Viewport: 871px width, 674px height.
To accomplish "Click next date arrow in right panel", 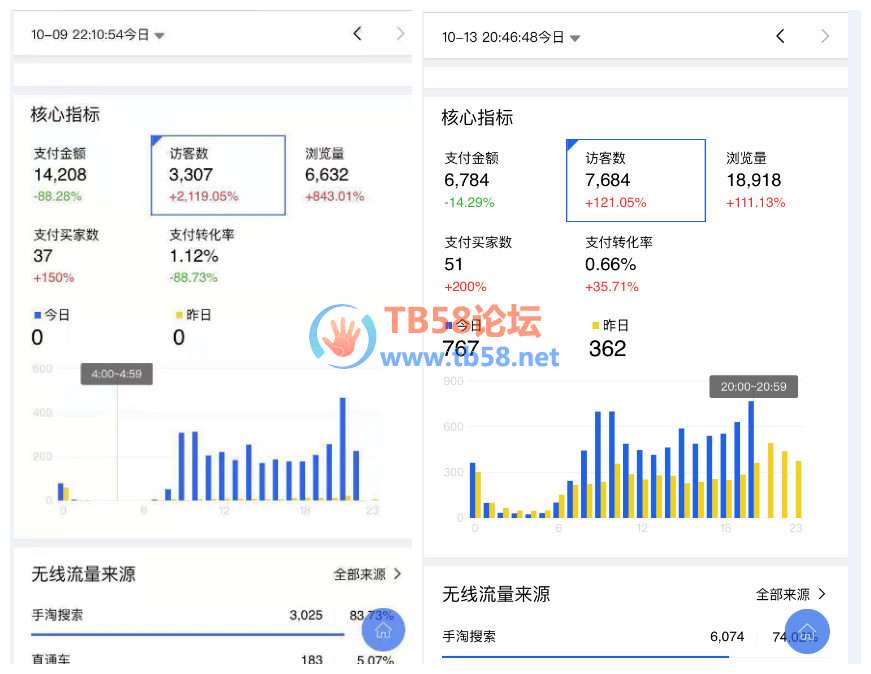I will (824, 37).
